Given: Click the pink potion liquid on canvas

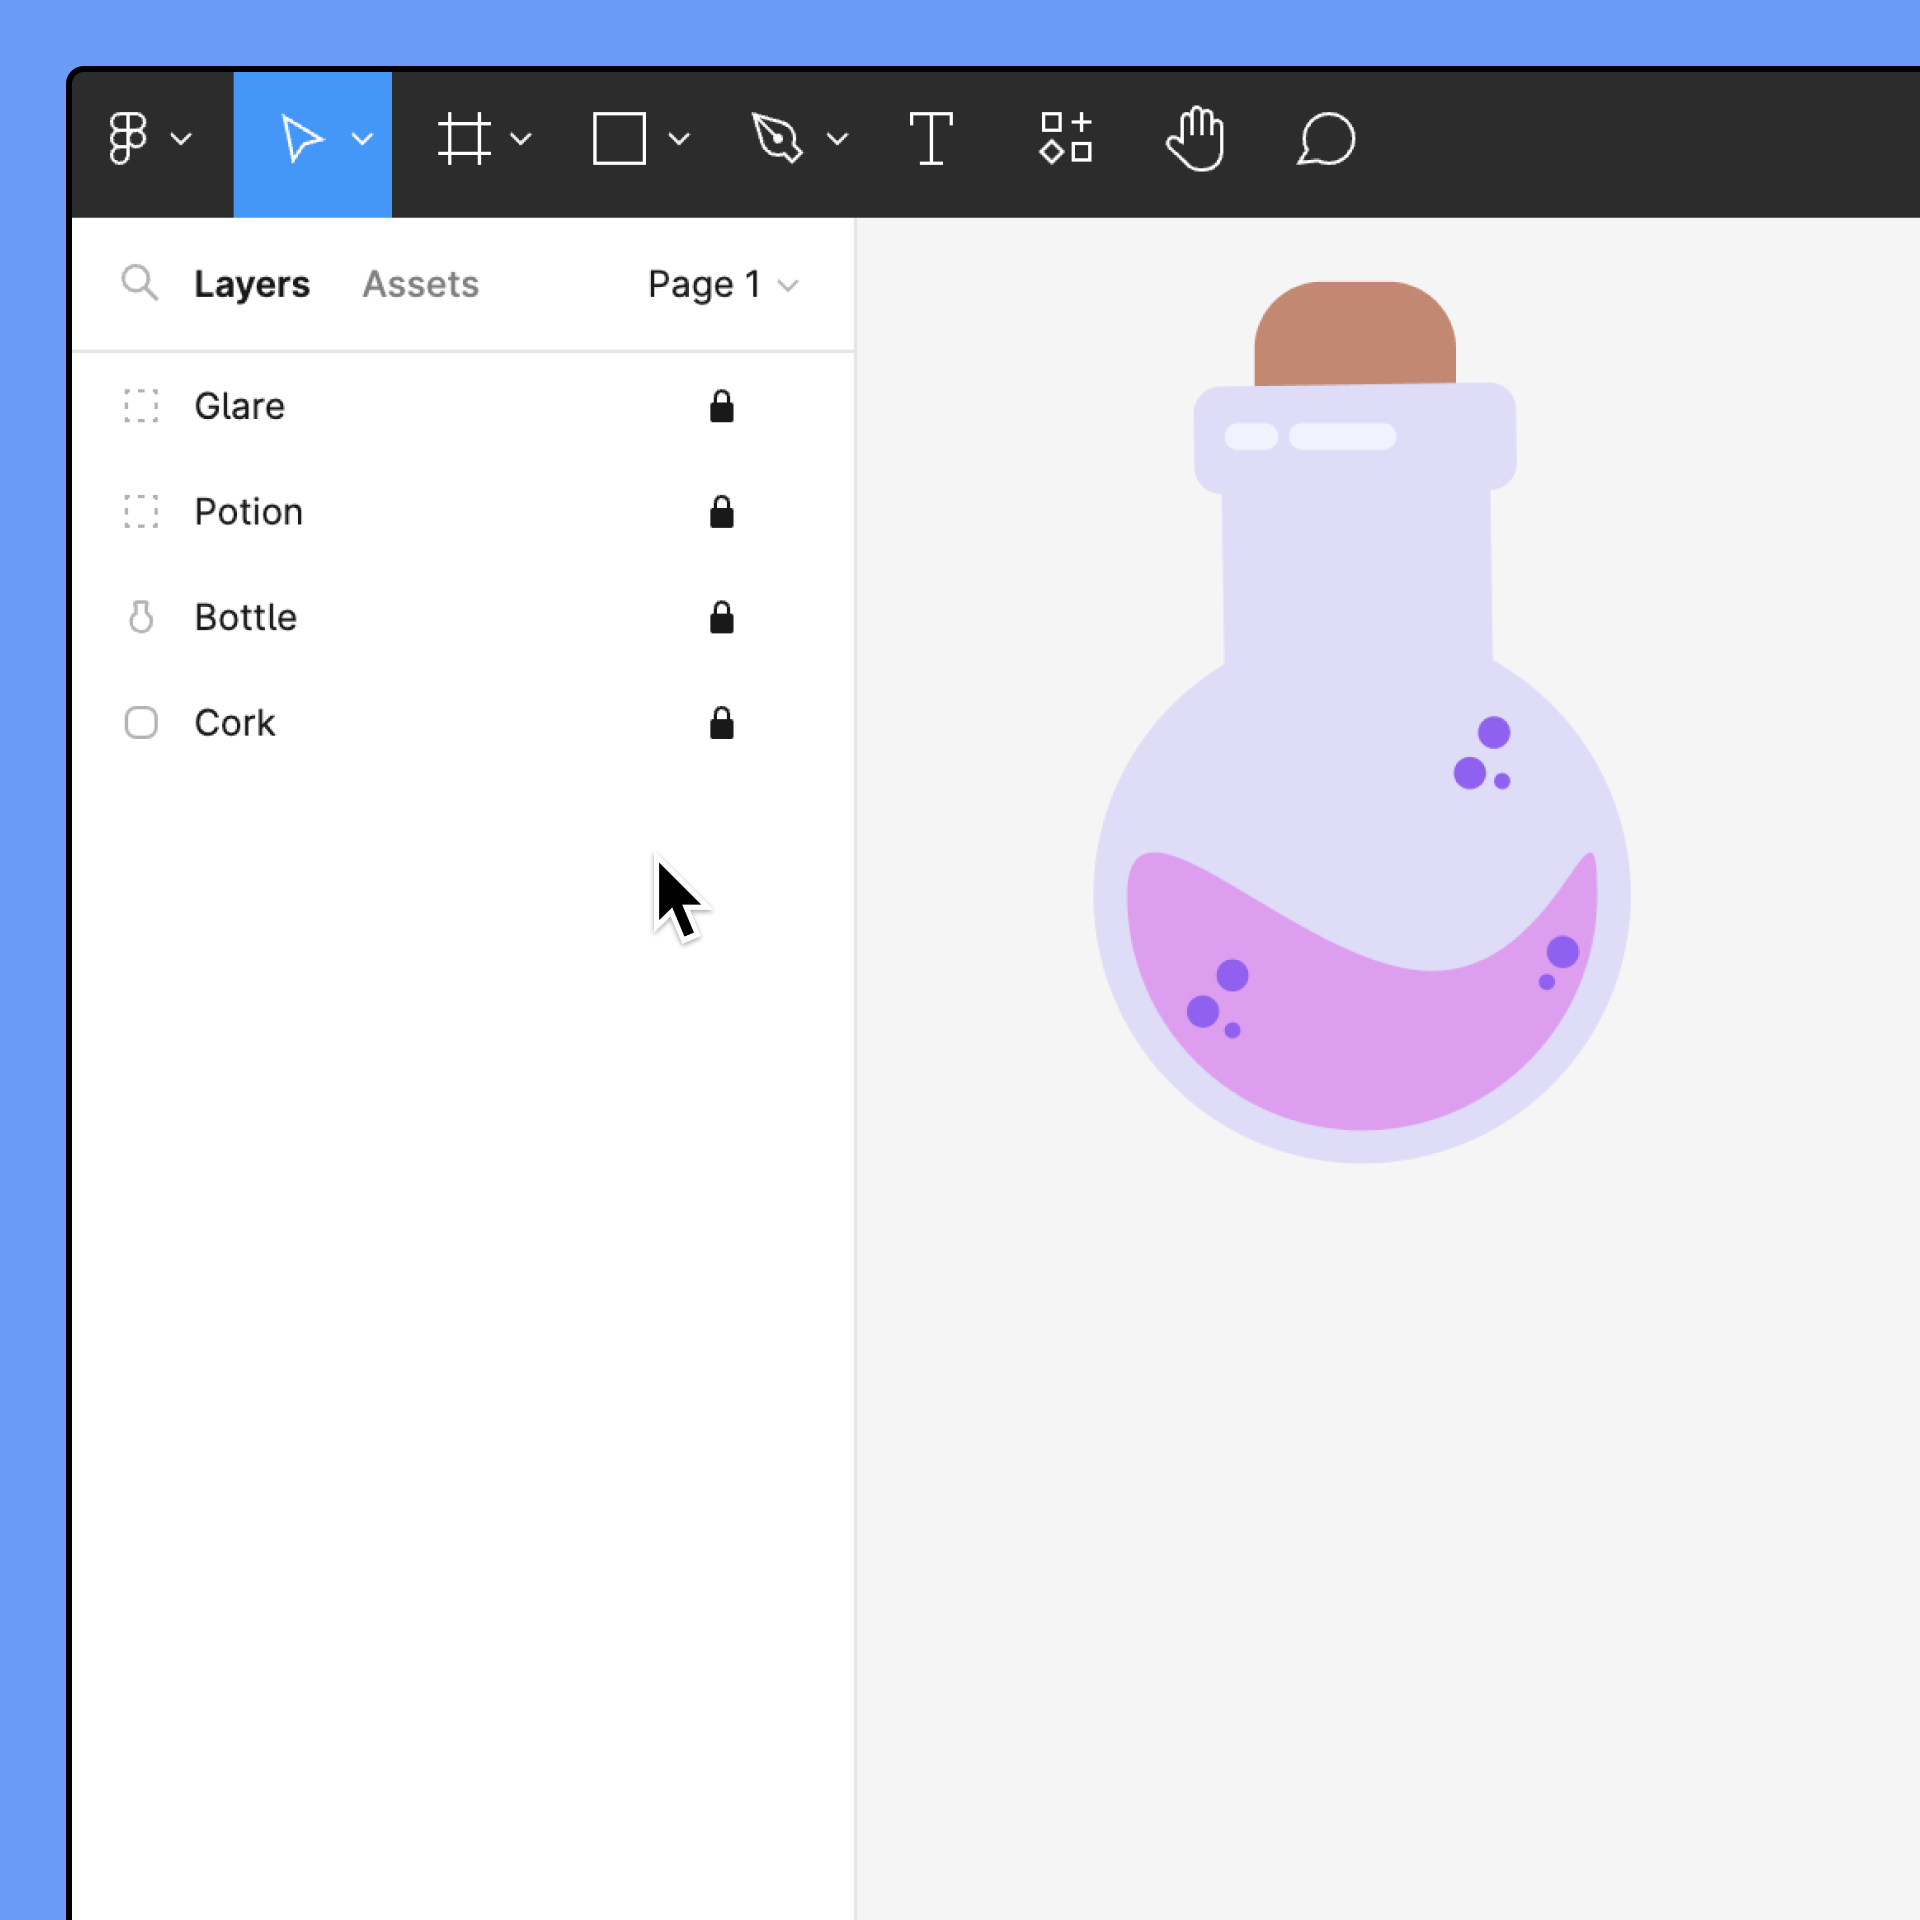Looking at the screenshot, I should pyautogui.click(x=1360, y=1040).
